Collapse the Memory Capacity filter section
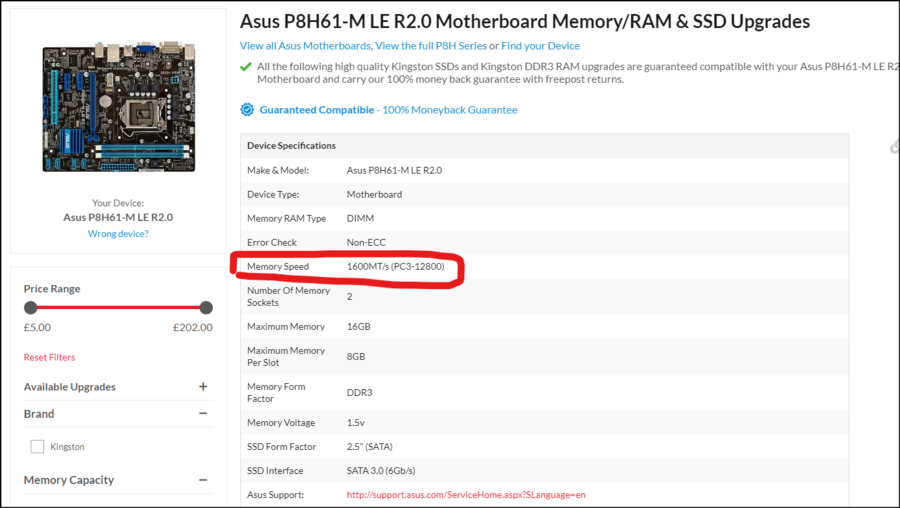 (x=203, y=480)
